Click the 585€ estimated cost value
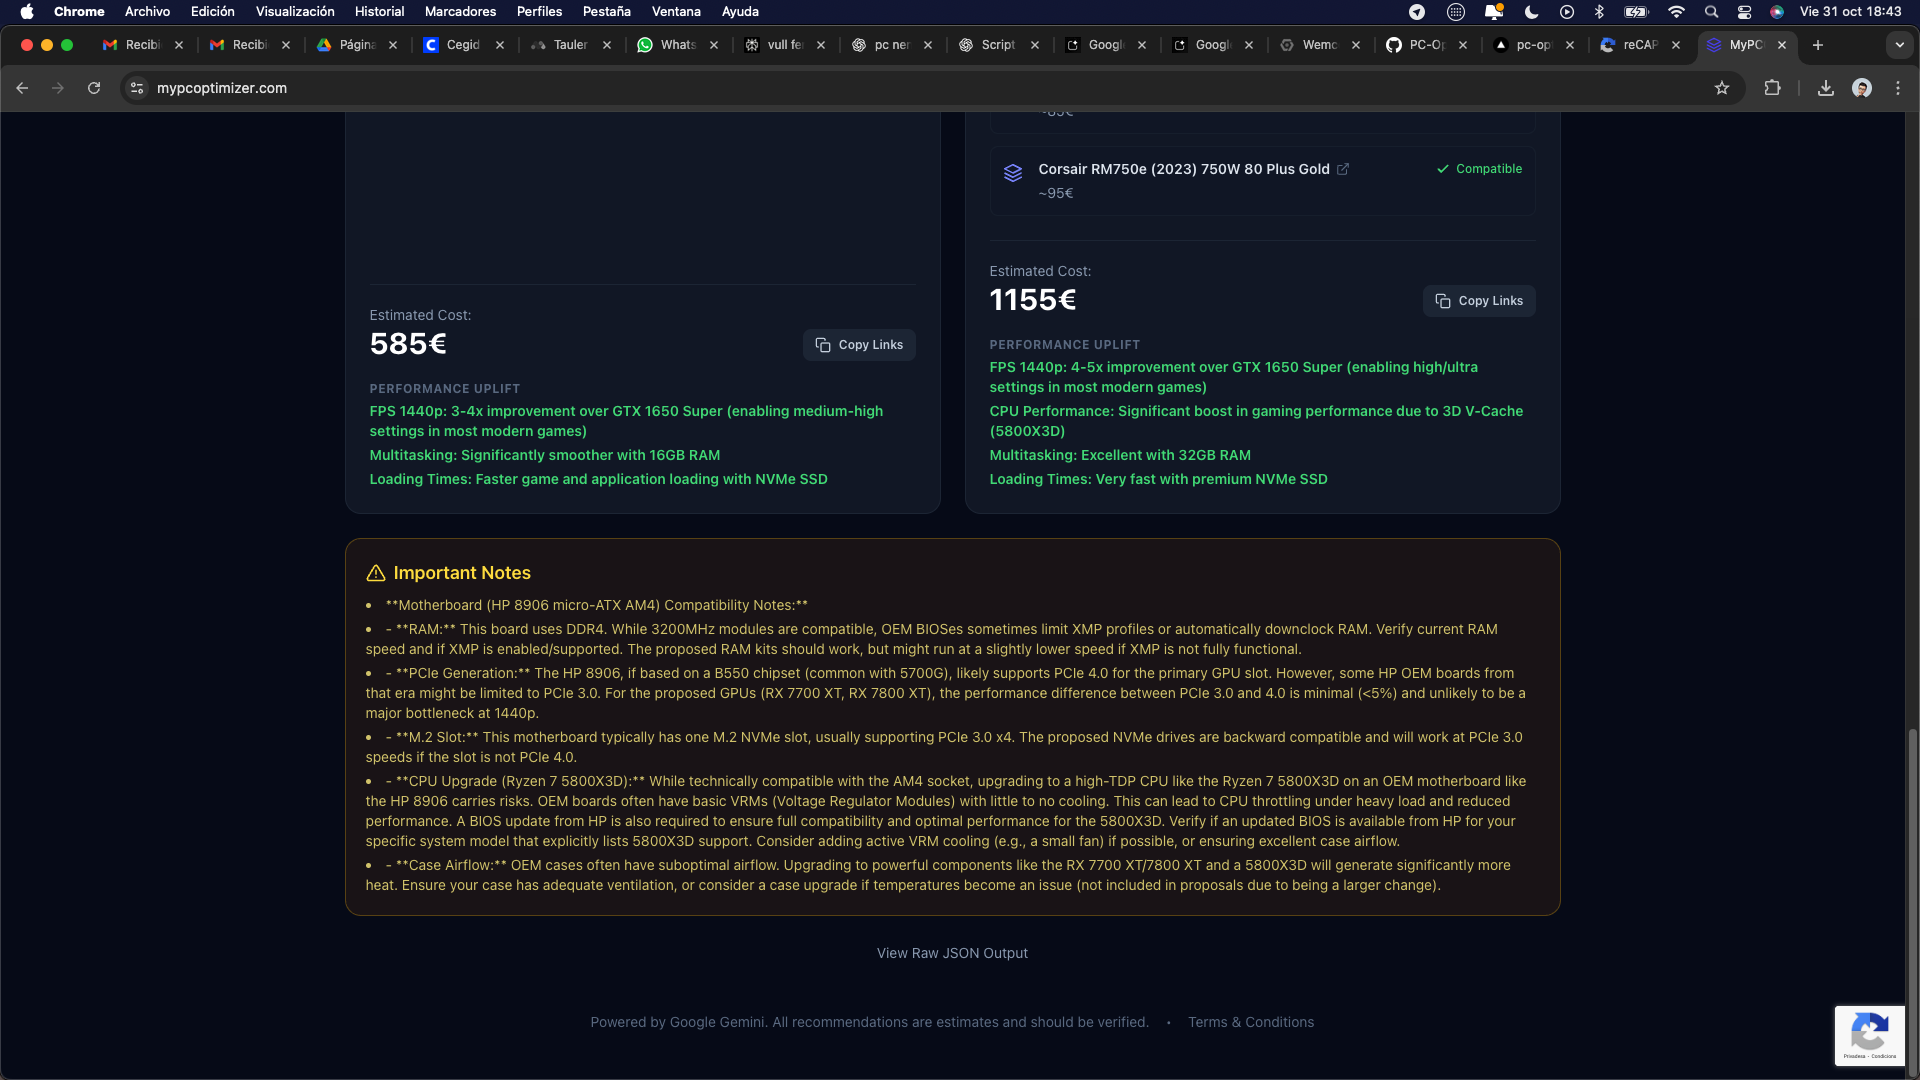Screen dimensions: 1920x1080 (408, 344)
